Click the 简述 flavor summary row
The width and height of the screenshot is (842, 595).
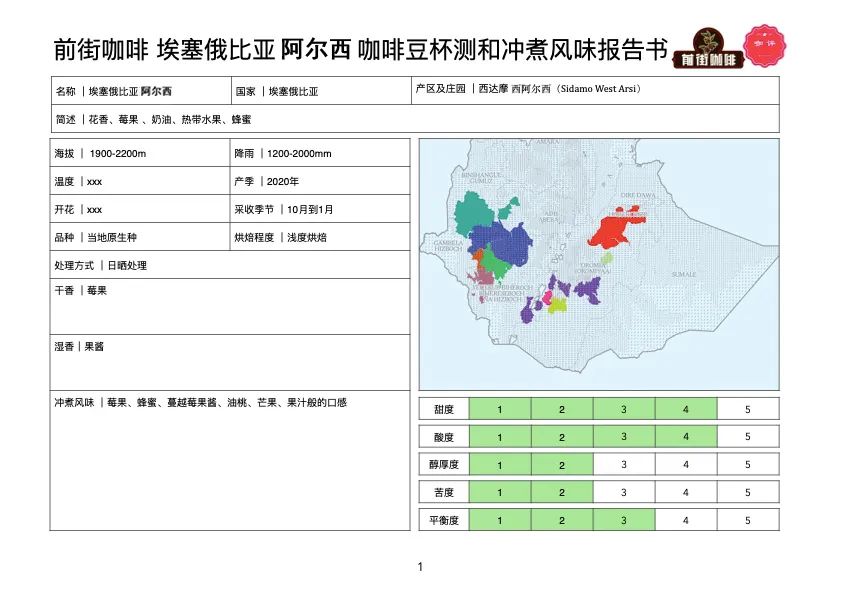415,119
